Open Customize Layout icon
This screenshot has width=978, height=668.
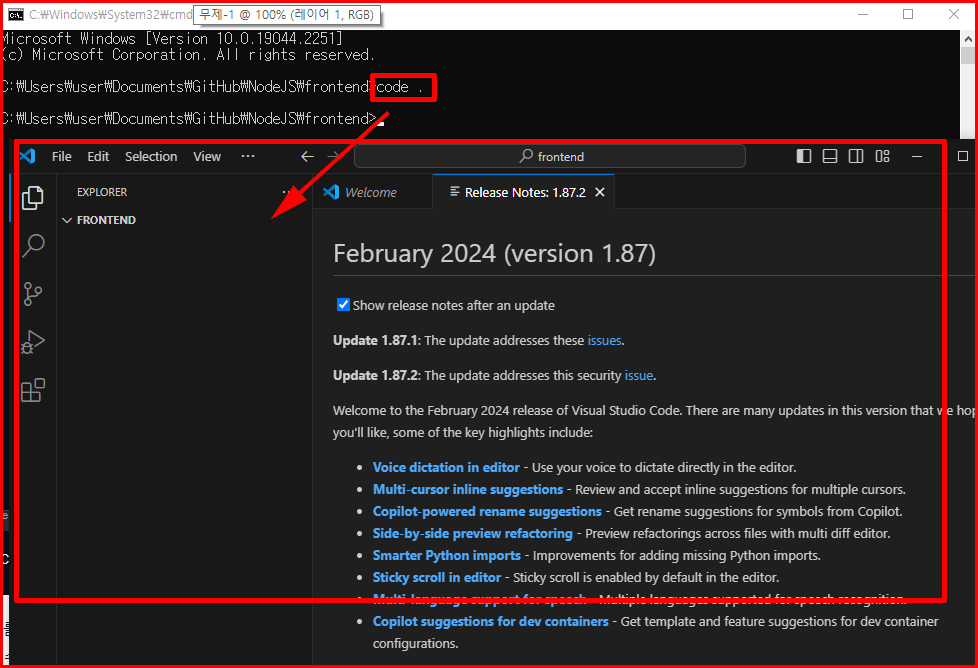(x=882, y=156)
